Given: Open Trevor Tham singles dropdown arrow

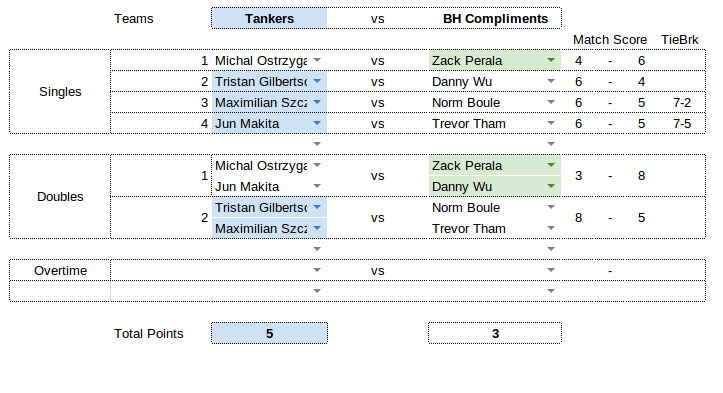Looking at the screenshot, I should tap(551, 123).
